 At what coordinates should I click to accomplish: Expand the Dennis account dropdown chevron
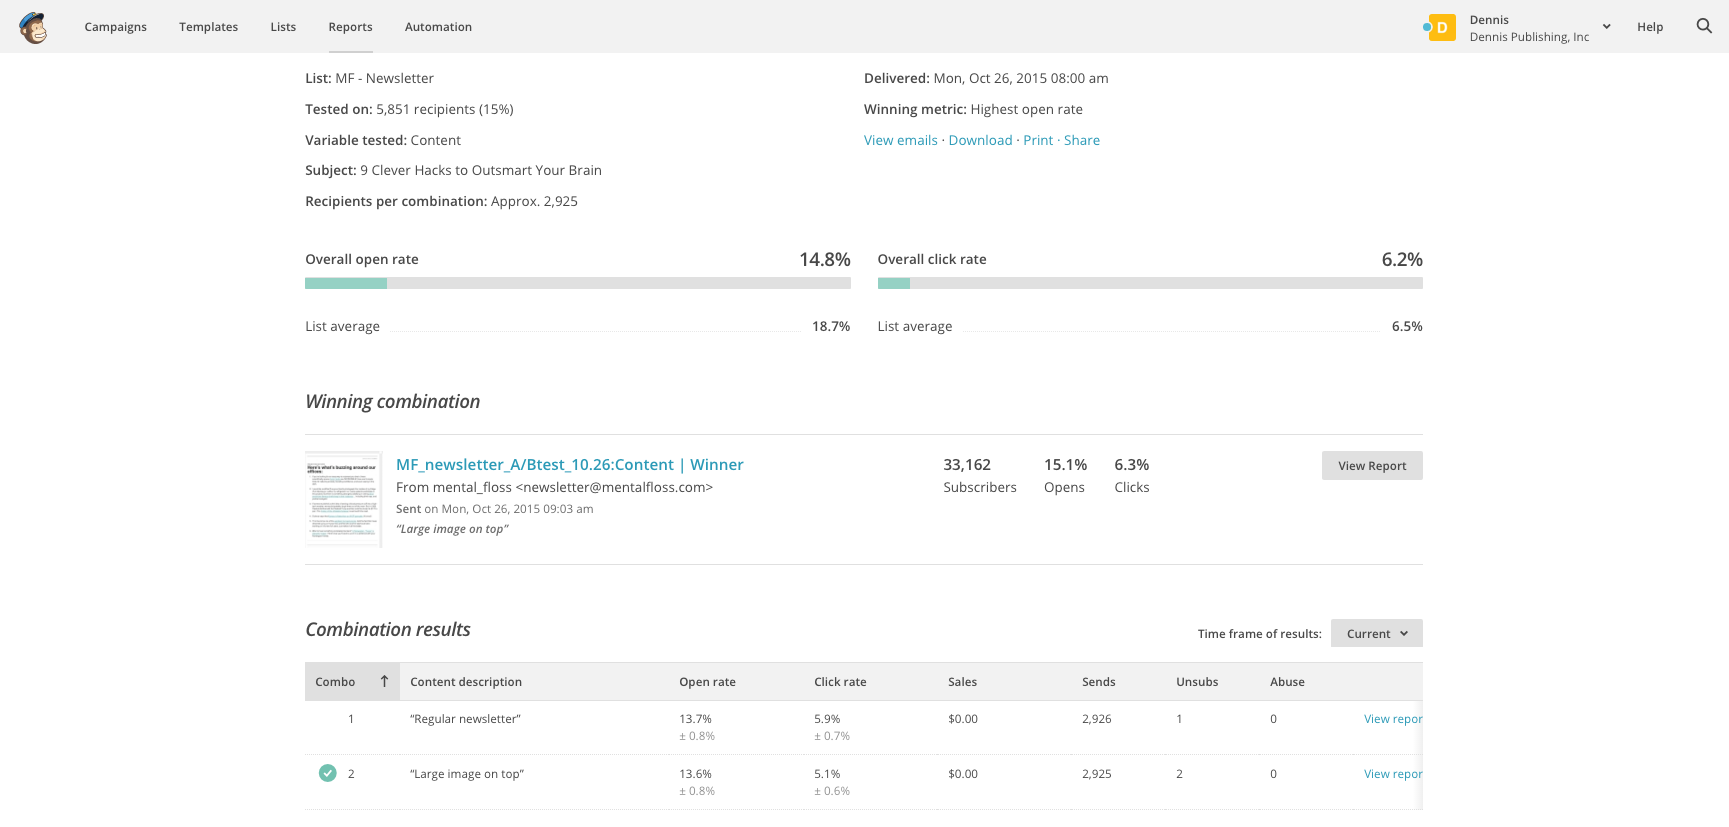(1606, 27)
